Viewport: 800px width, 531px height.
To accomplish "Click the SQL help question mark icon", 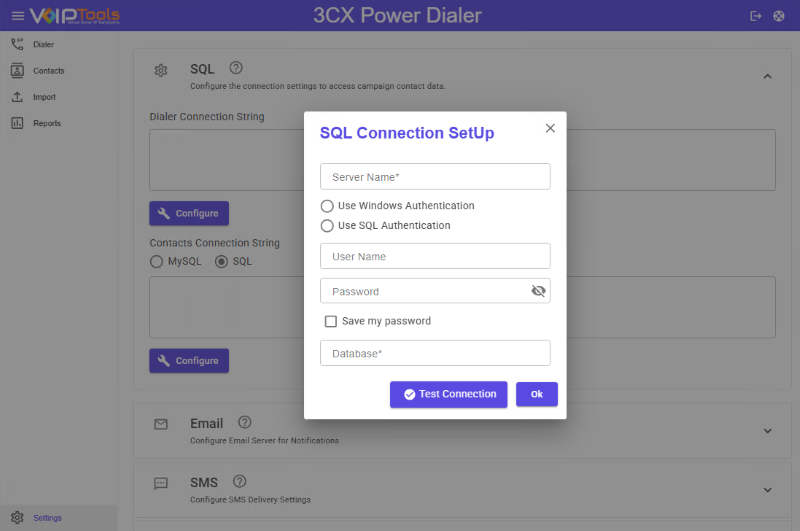I will [x=236, y=68].
